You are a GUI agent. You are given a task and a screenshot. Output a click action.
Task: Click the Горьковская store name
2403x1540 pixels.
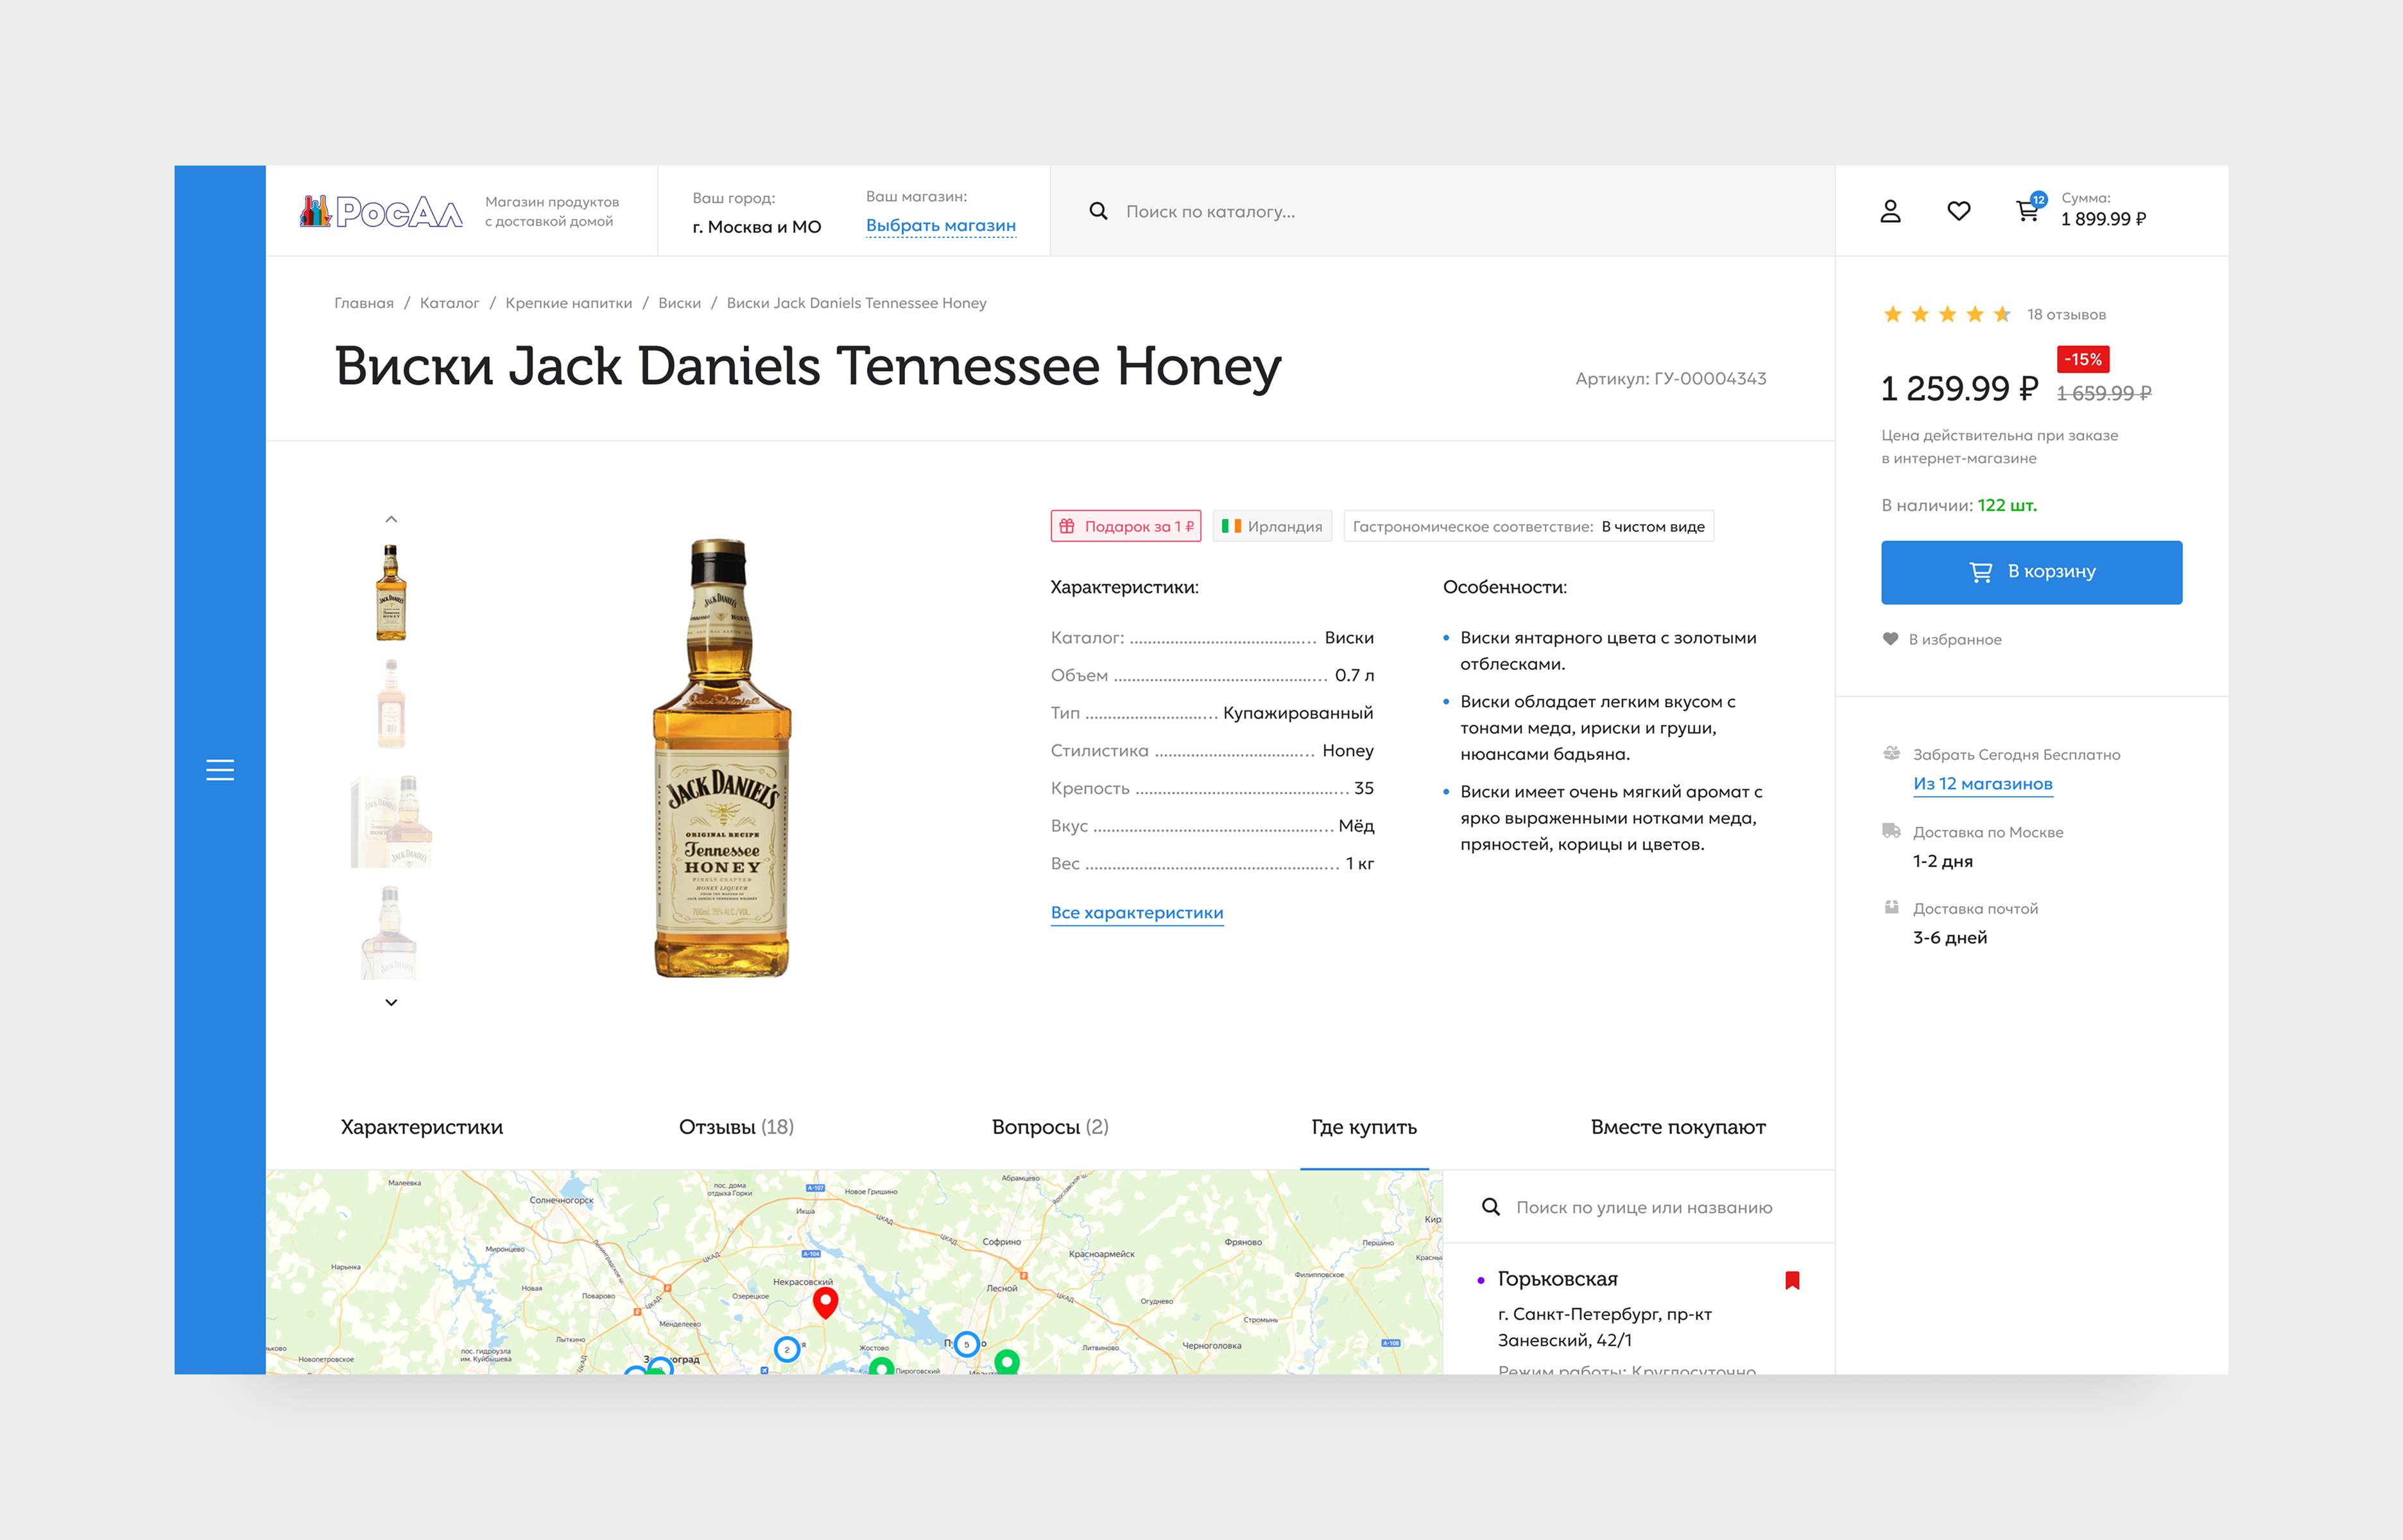coord(1557,1279)
